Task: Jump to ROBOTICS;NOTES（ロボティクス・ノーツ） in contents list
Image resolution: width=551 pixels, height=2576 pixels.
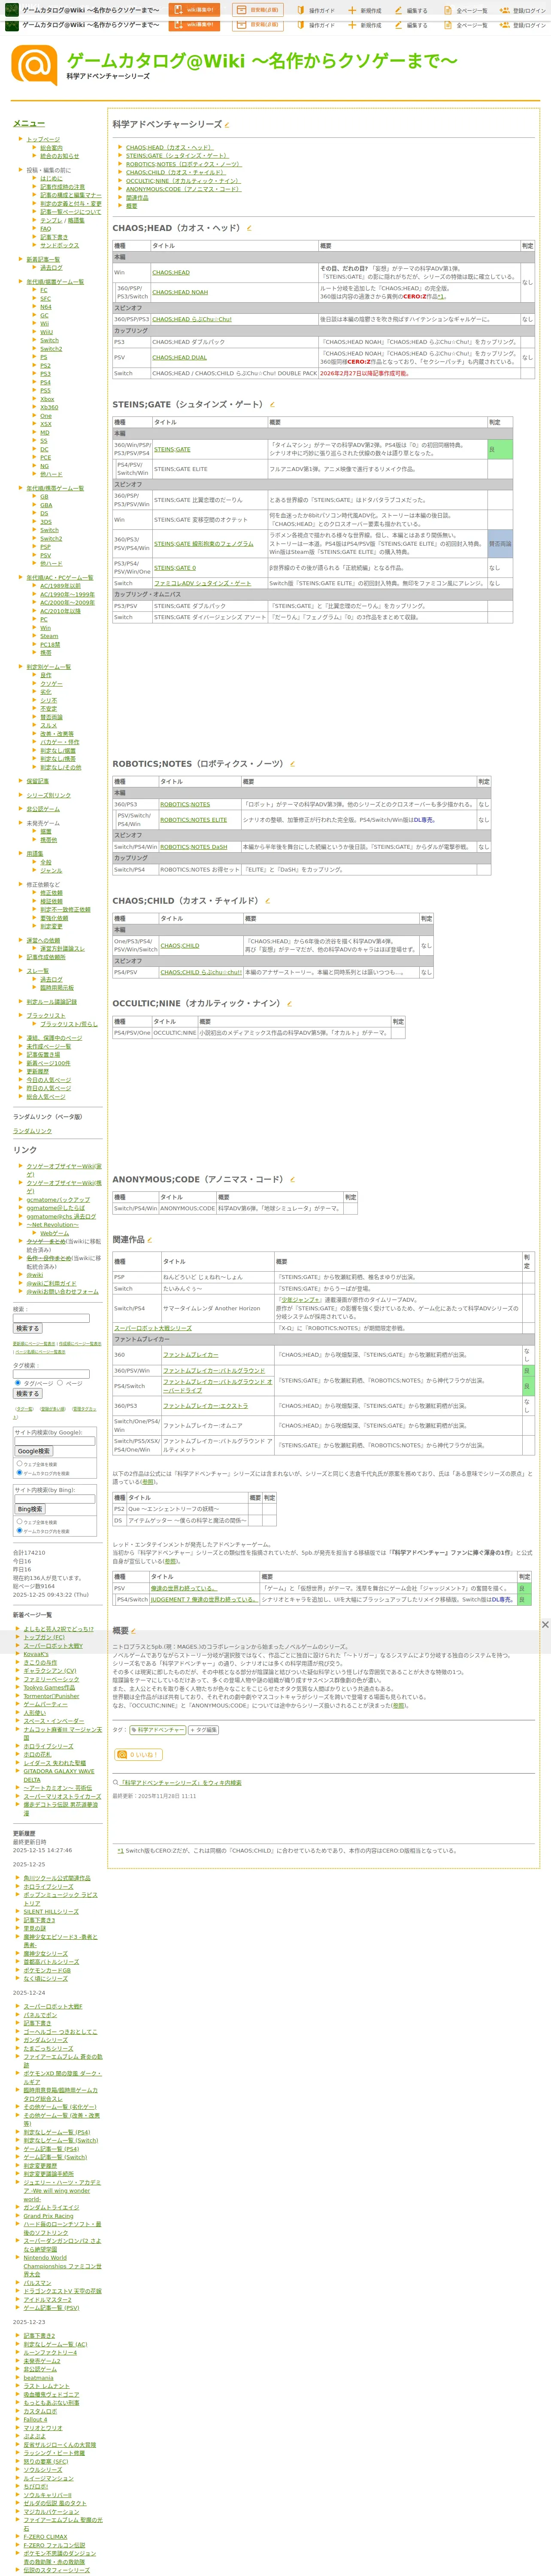Action: coord(184,164)
